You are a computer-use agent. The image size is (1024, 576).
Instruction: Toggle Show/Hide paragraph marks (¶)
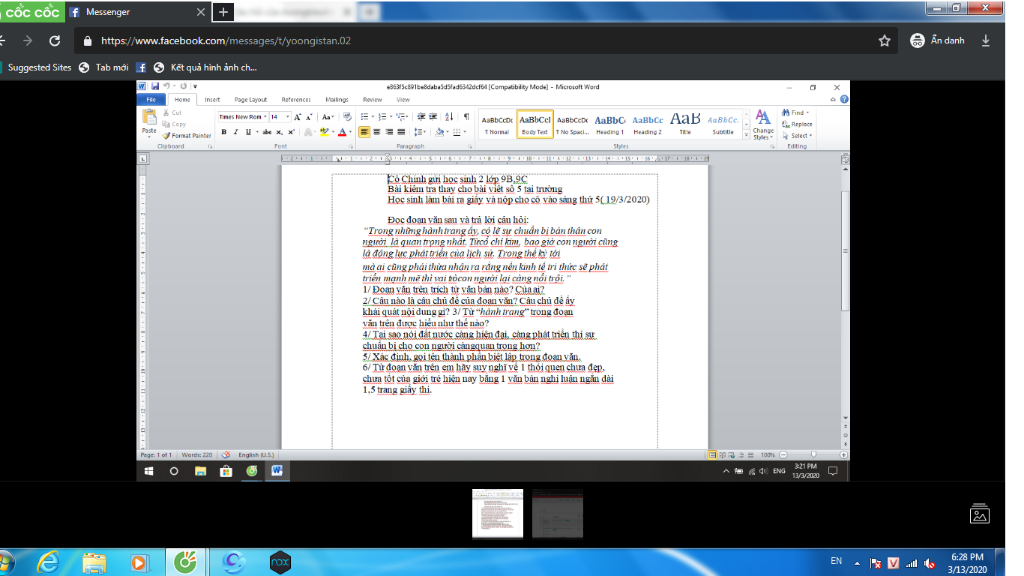click(466, 117)
